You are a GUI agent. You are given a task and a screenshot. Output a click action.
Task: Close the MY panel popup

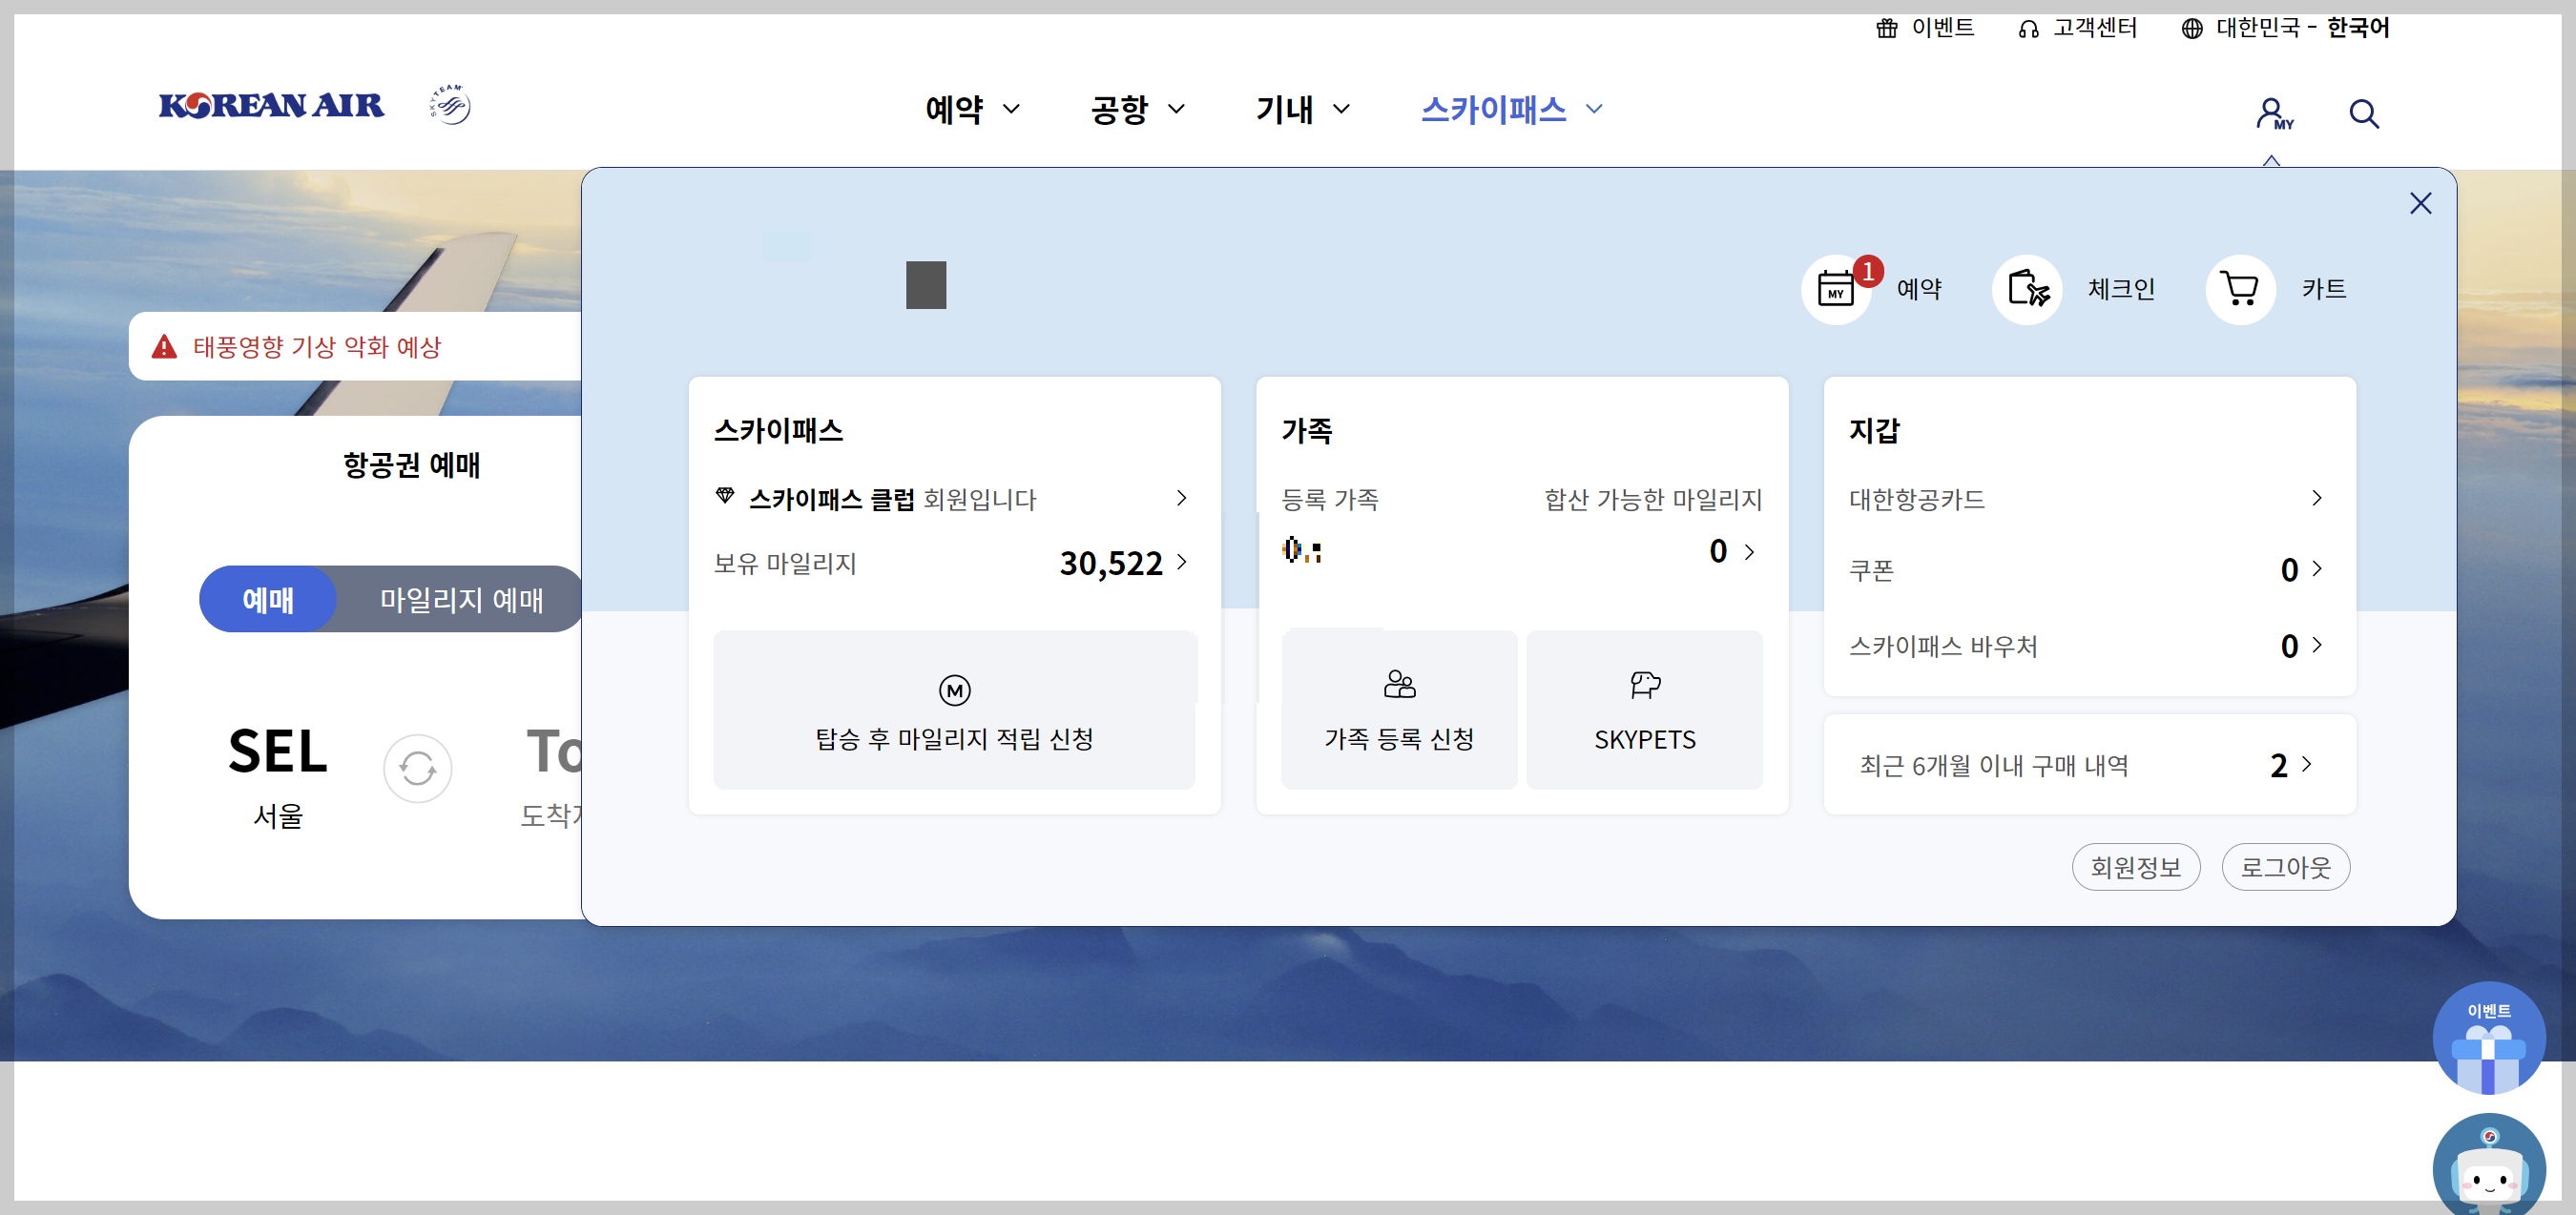coord(2420,204)
